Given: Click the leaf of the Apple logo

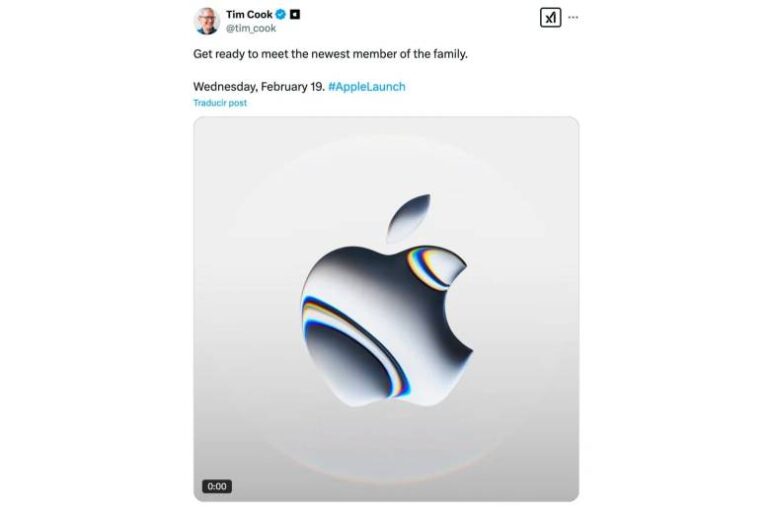Looking at the screenshot, I should (409, 218).
